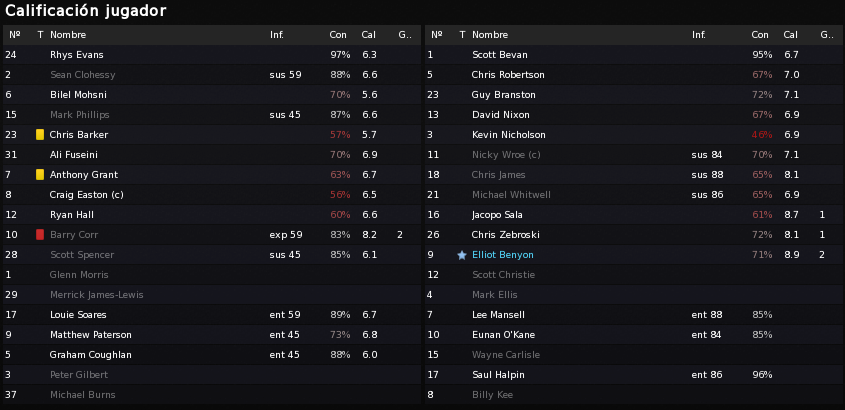
Task: Click the T column header in left table
Action: [40, 34]
